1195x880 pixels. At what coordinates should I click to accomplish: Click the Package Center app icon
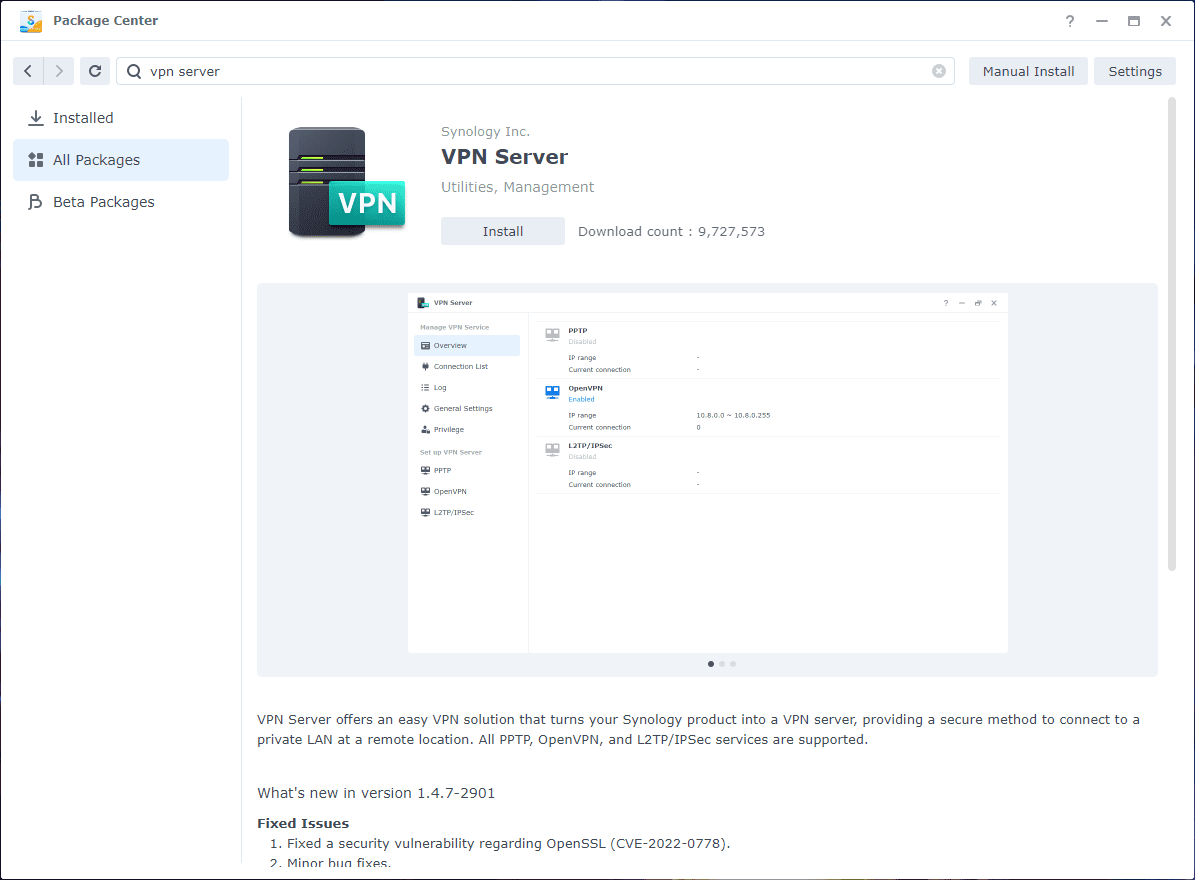tap(31, 21)
